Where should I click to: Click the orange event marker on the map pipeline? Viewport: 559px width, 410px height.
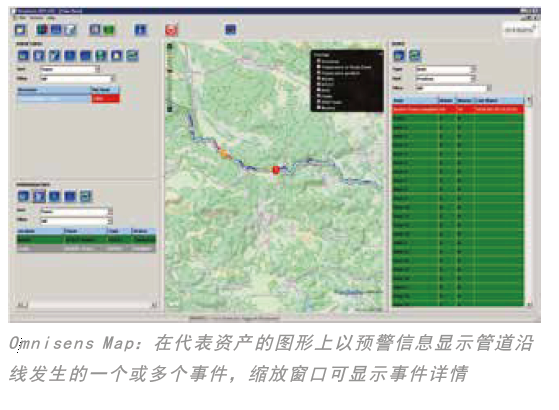[225, 154]
